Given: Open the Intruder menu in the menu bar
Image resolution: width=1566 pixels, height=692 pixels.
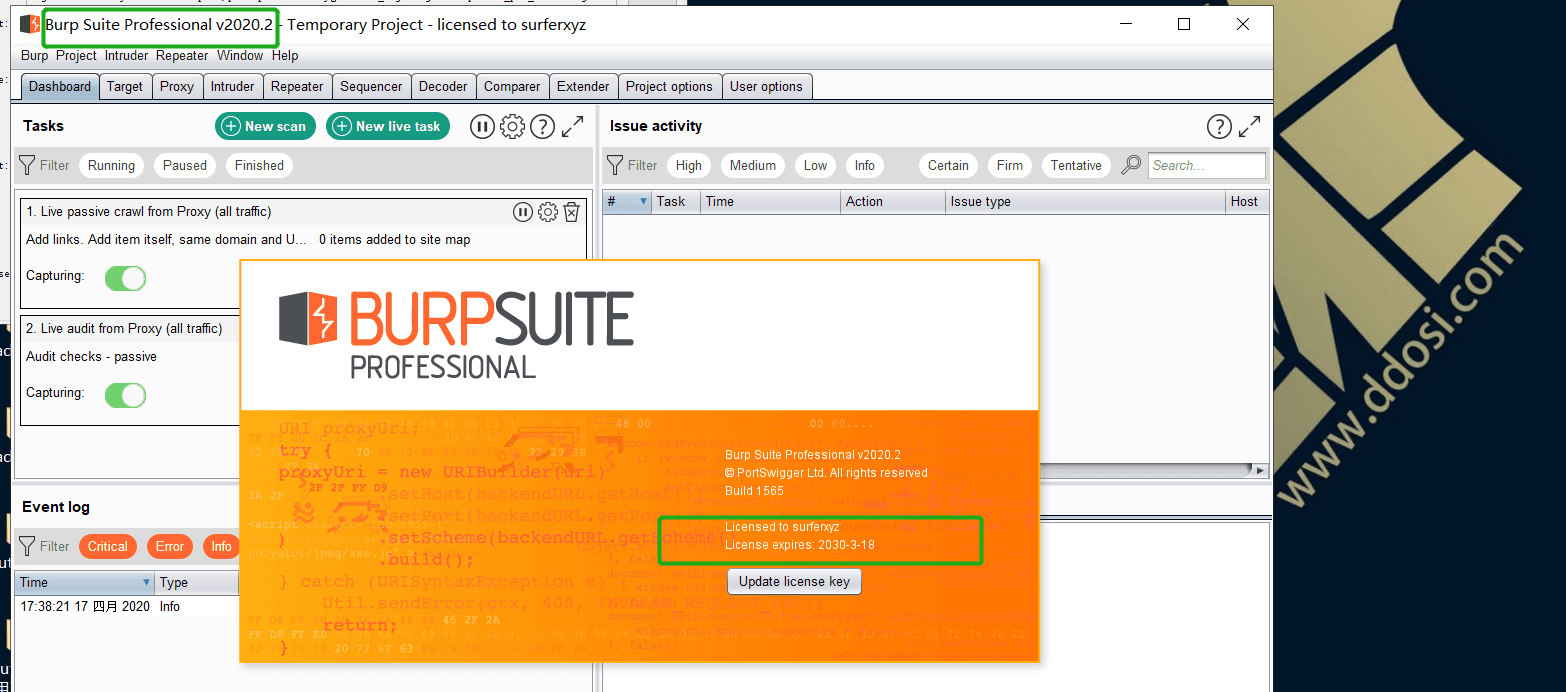Looking at the screenshot, I should click(126, 56).
